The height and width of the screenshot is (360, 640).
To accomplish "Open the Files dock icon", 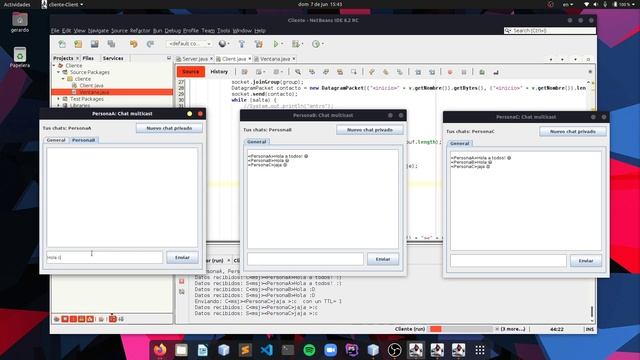I will pos(181,350).
